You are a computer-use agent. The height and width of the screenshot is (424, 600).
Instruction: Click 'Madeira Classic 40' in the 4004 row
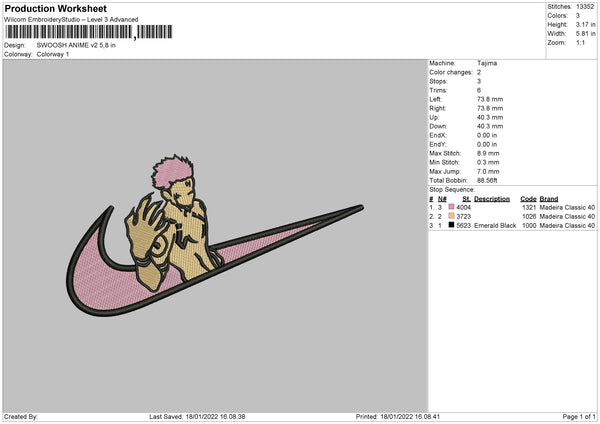coord(567,207)
